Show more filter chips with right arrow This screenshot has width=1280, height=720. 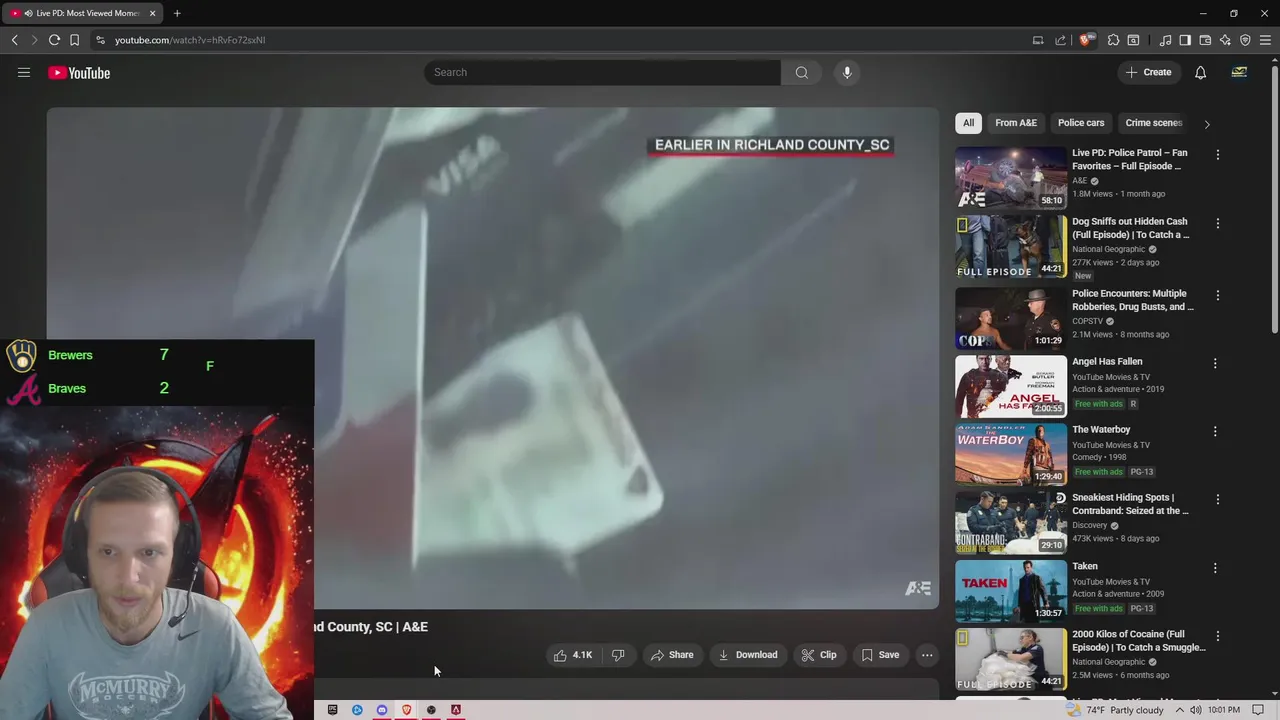[1207, 124]
